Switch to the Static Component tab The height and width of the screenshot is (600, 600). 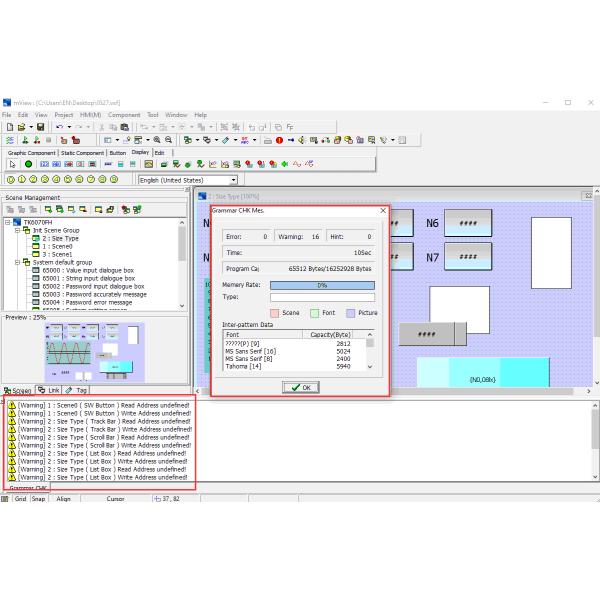tap(82, 153)
